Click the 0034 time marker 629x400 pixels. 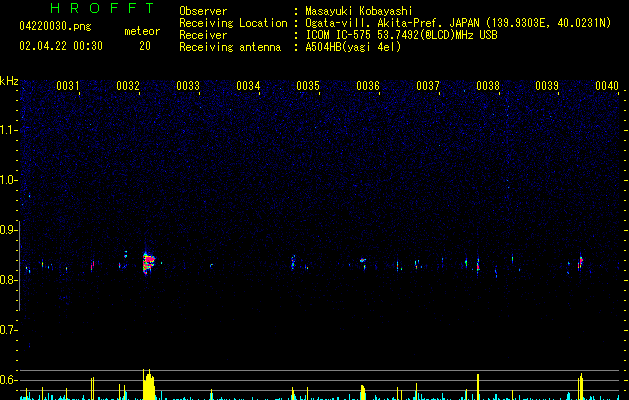click(248, 86)
